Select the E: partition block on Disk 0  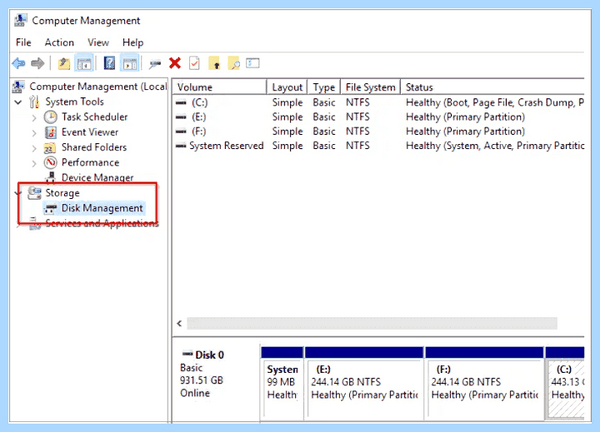click(x=364, y=382)
